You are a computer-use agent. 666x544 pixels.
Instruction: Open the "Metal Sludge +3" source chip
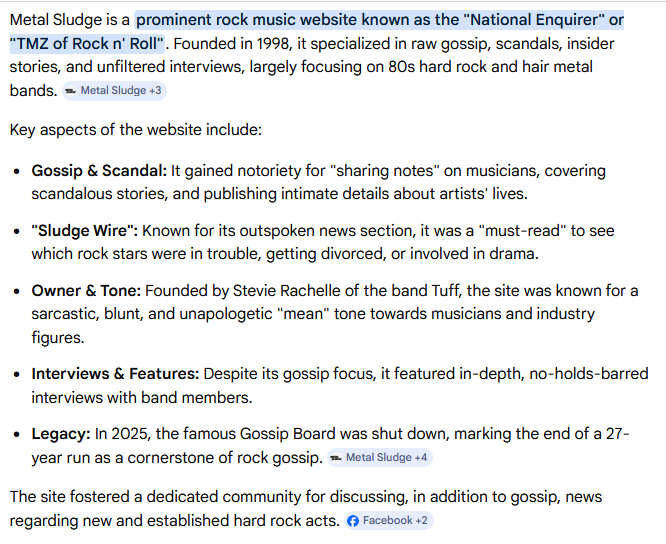tap(113, 91)
